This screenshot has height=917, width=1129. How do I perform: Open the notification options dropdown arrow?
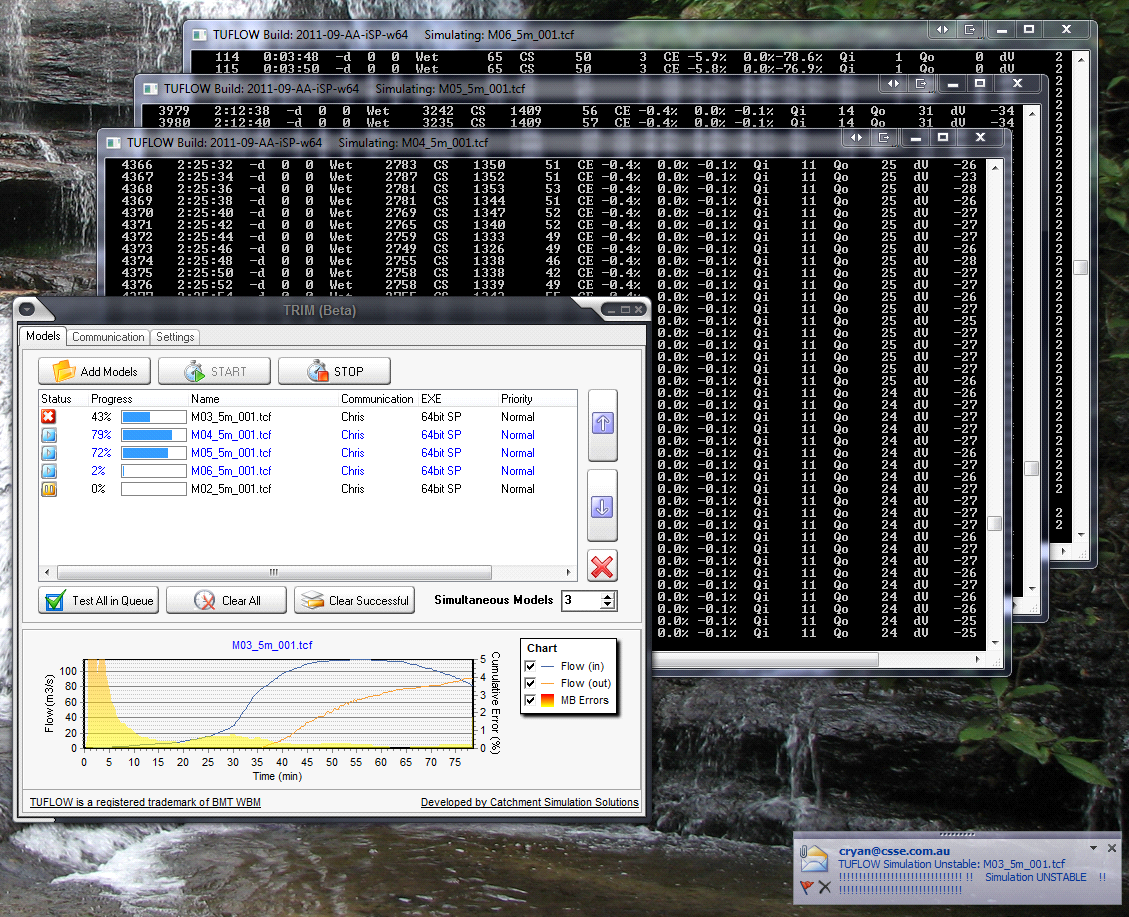coord(1094,848)
